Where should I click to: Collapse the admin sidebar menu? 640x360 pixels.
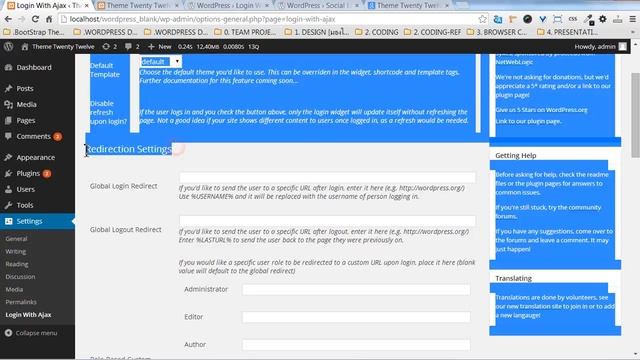[31, 333]
